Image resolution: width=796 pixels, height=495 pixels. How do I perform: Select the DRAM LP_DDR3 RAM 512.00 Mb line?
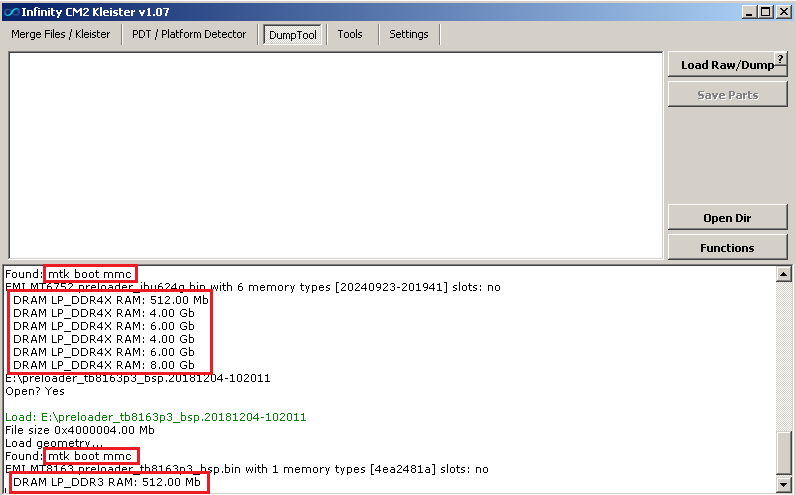coord(110,483)
